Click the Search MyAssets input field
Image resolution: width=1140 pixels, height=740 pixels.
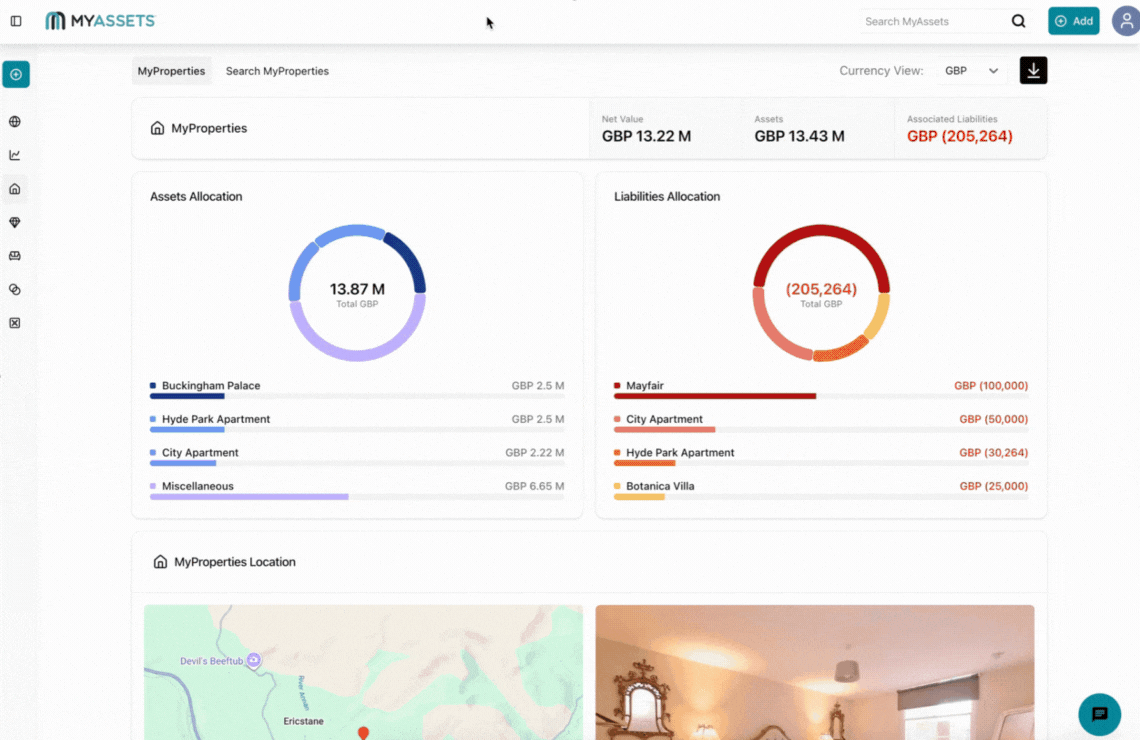(x=930, y=21)
